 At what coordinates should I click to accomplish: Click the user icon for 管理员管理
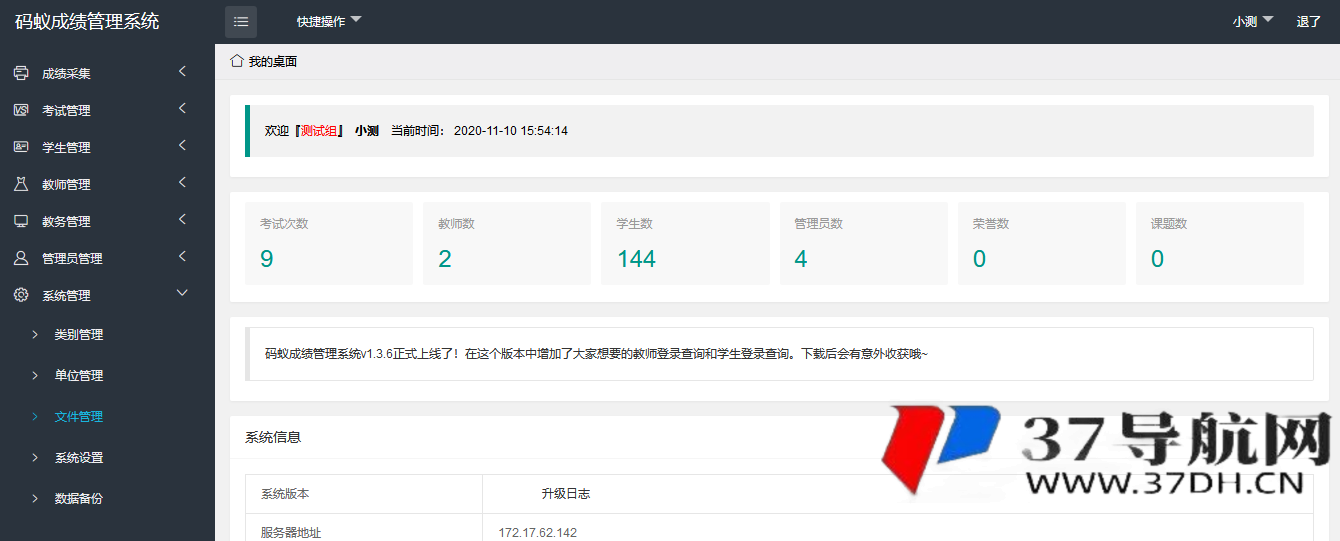(x=21, y=258)
